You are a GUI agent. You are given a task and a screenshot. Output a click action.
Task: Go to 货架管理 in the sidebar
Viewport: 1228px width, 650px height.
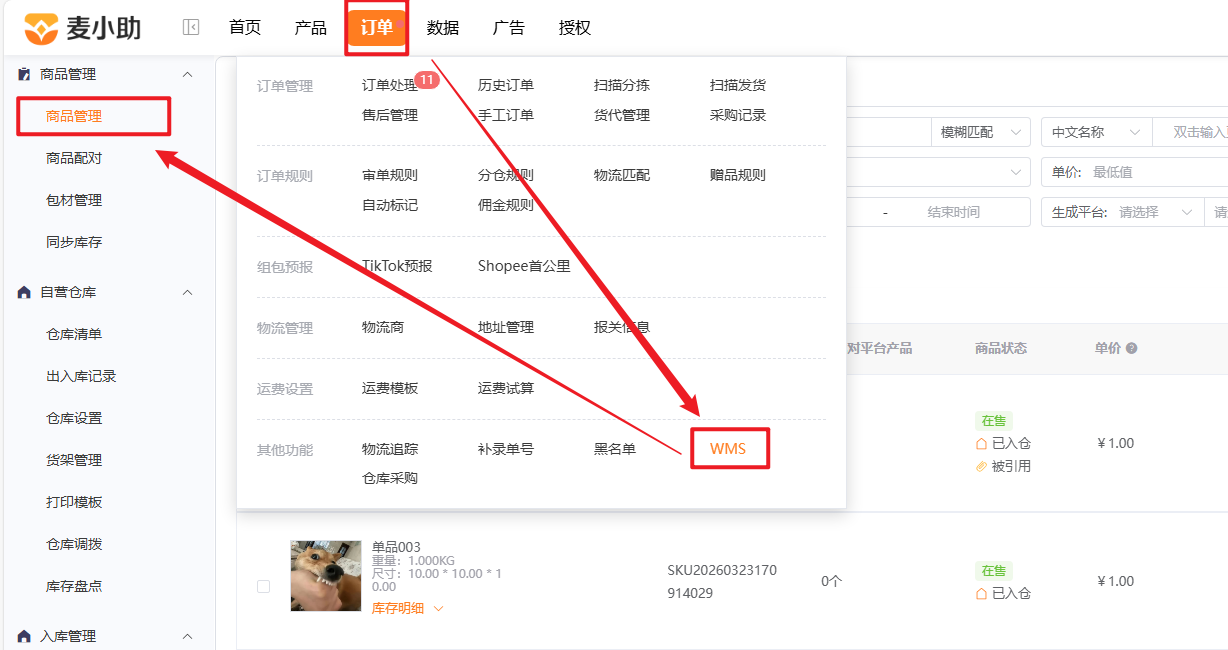(x=74, y=460)
